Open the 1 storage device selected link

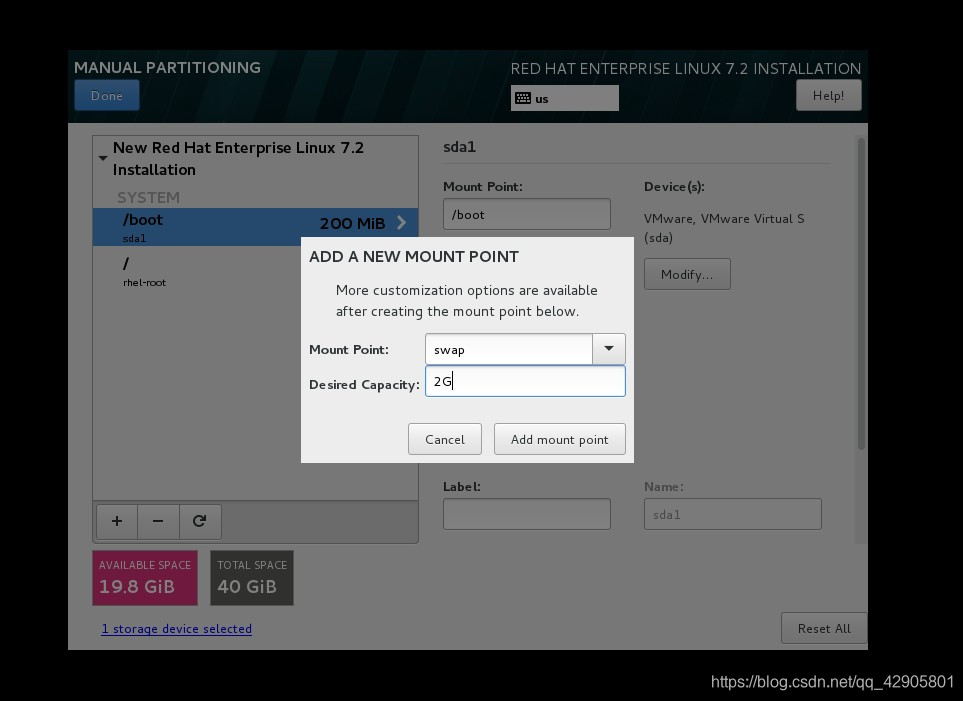[x=176, y=629]
